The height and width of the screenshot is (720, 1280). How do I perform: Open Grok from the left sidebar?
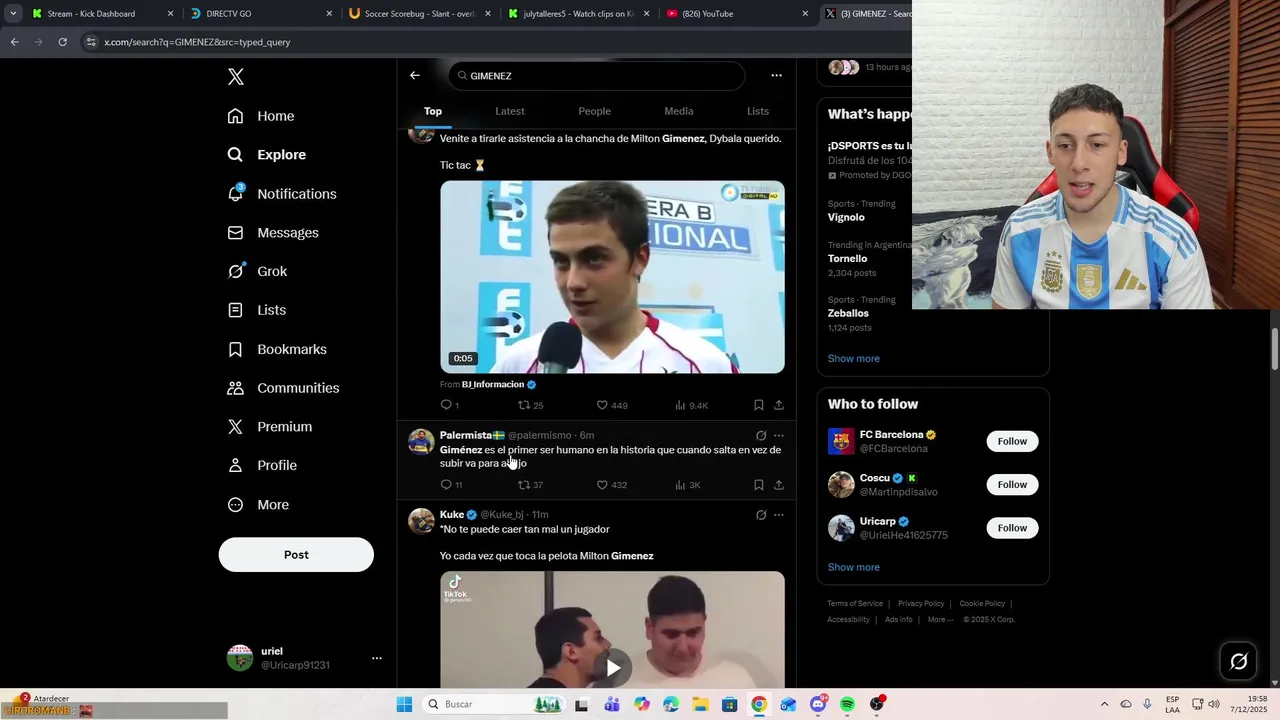point(257,271)
